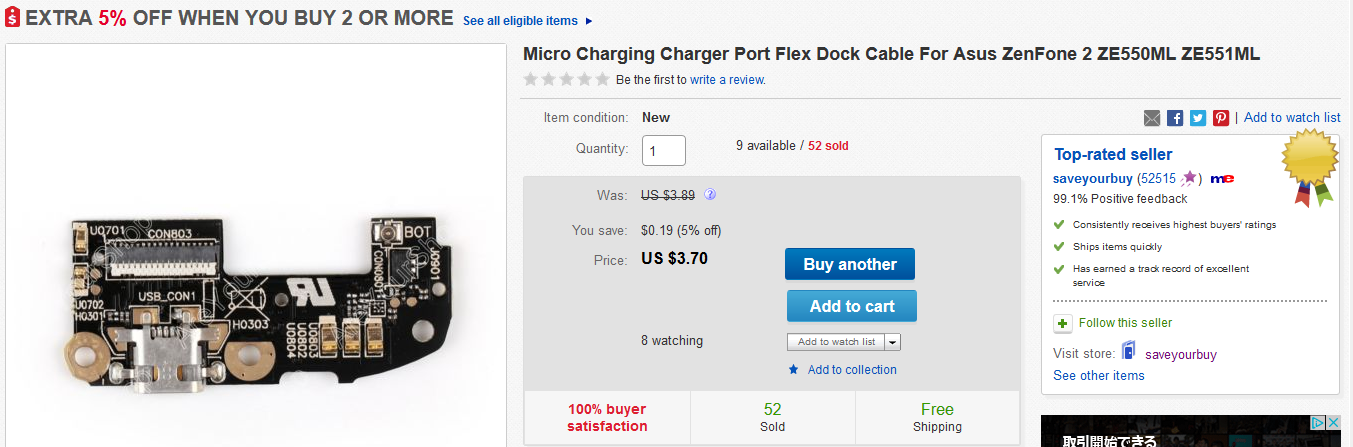Focus the Quantity input field
1353x447 pixels.
[x=664, y=151]
